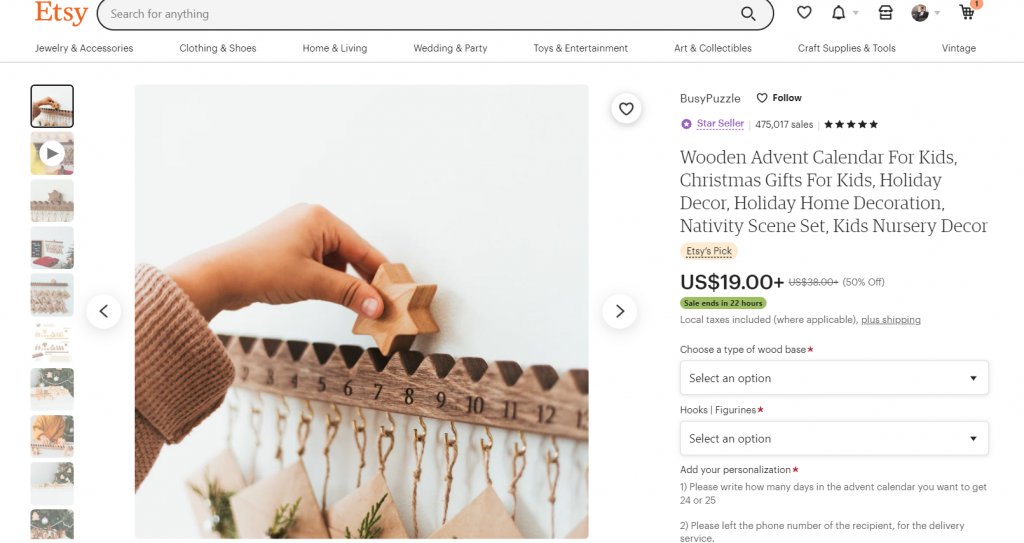Open Craft Supplies & Tools category
Screen dimensions: 1024x543
pos(846,48)
